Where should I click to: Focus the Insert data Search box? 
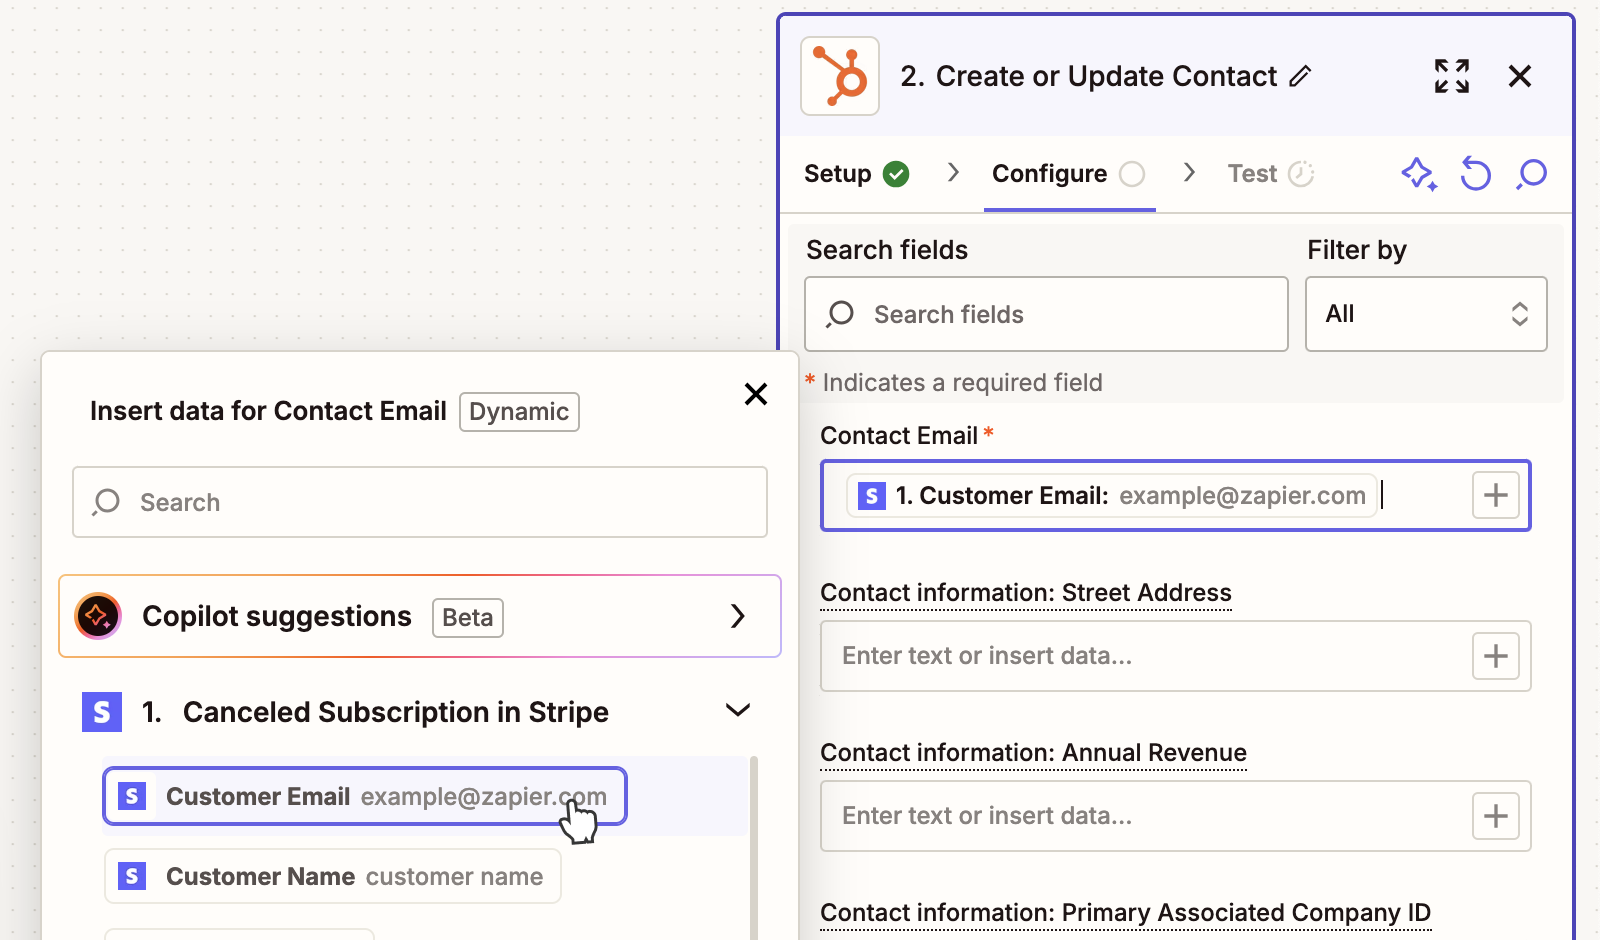coord(420,502)
